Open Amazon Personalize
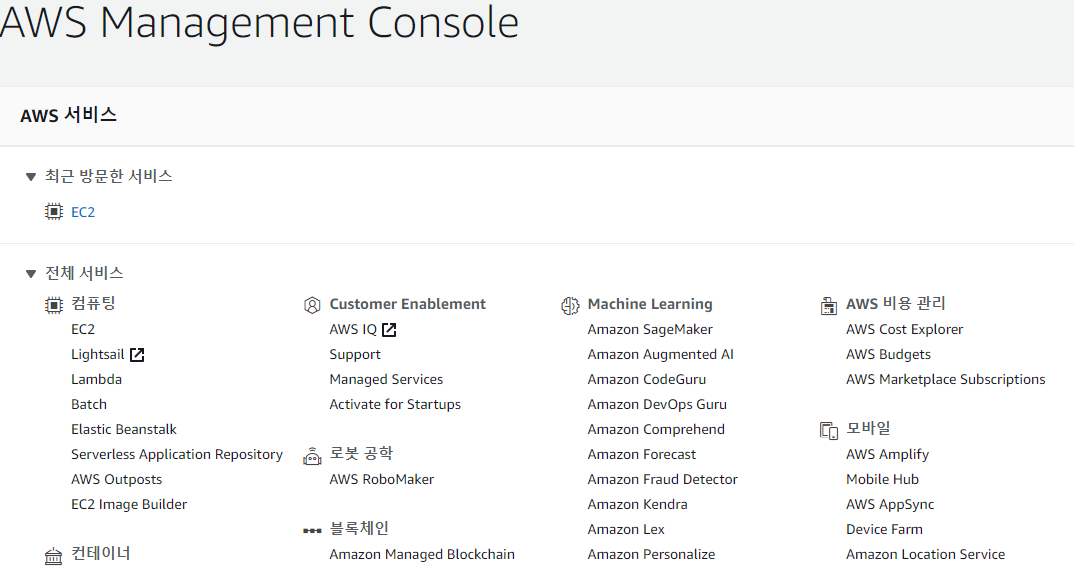The width and height of the screenshot is (1074, 573). pos(651,555)
